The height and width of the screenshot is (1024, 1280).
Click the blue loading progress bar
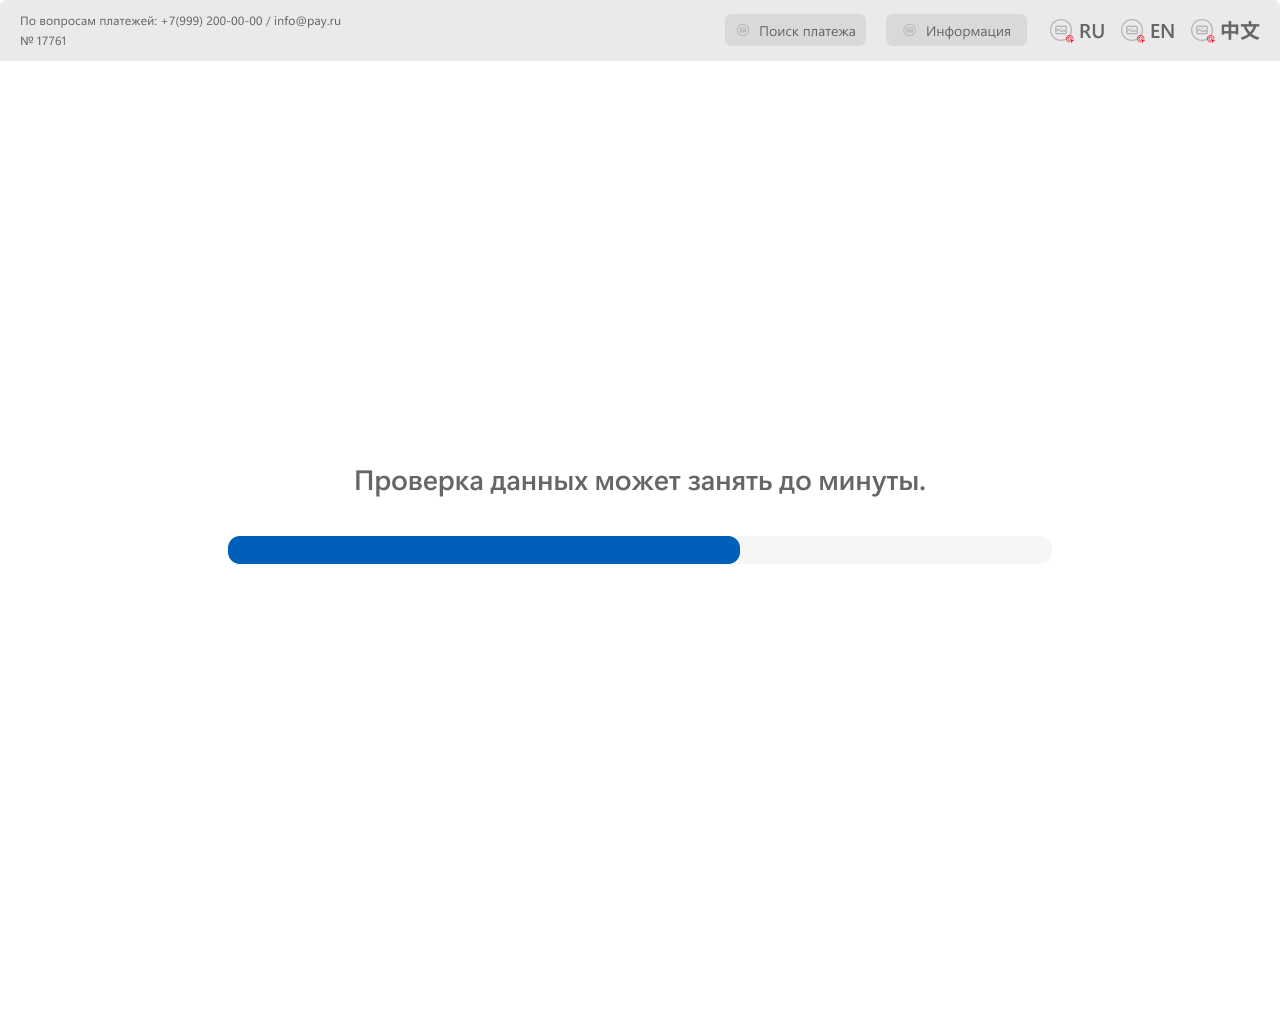pos(483,550)
